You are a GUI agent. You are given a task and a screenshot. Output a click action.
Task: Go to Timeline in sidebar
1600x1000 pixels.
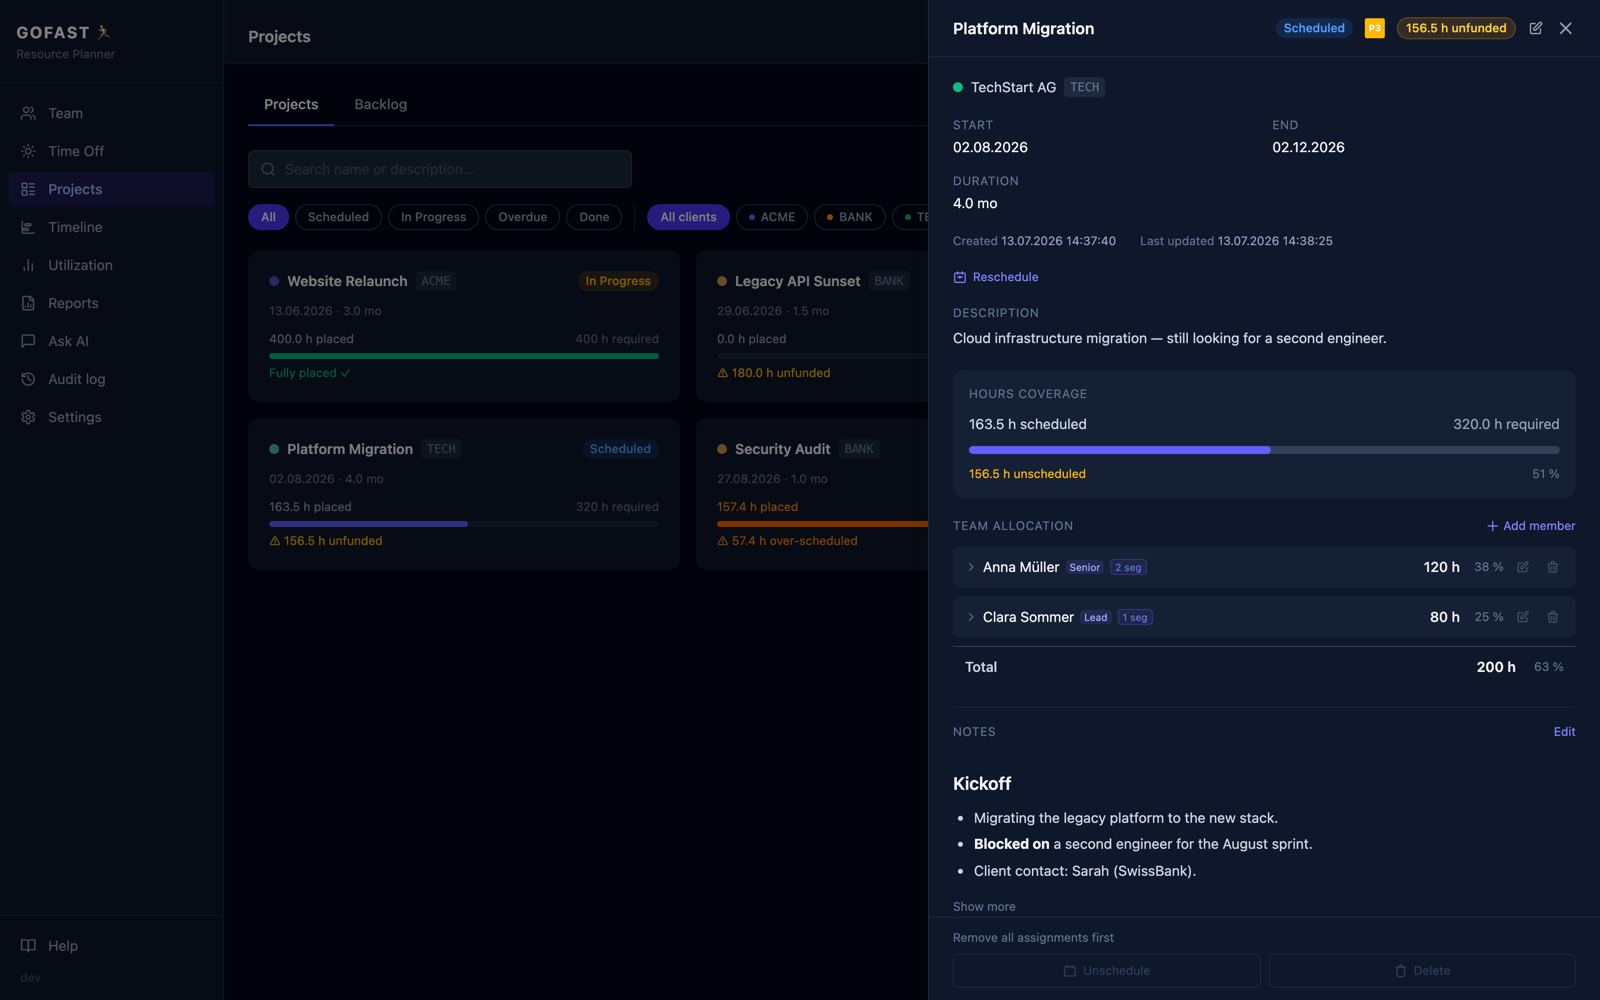[111, 227]
